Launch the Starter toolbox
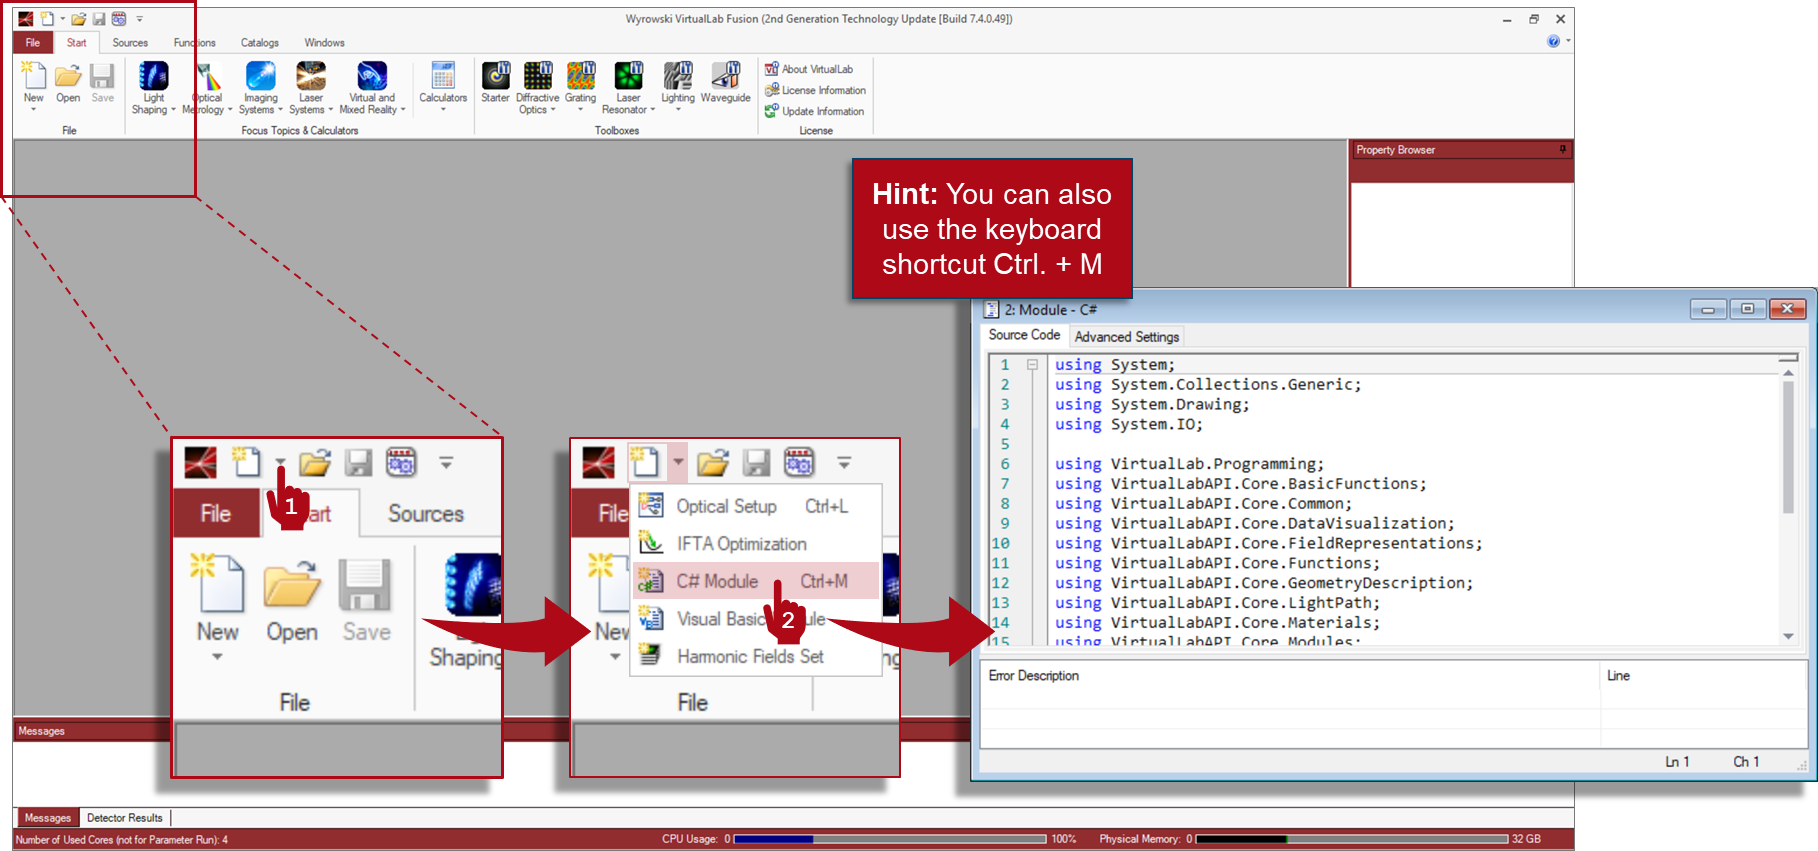 [x=495, y=83]
